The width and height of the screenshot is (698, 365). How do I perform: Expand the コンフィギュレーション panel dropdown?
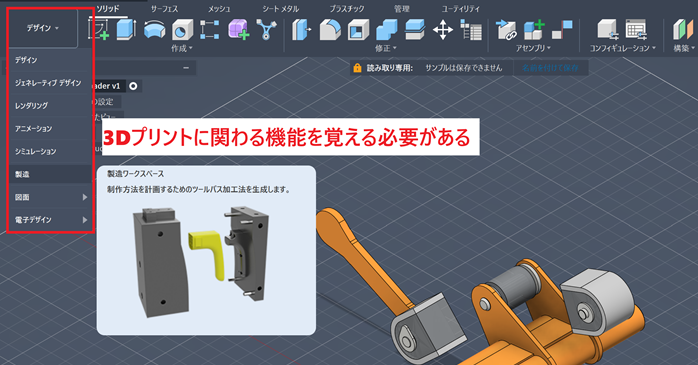[623, 48]
